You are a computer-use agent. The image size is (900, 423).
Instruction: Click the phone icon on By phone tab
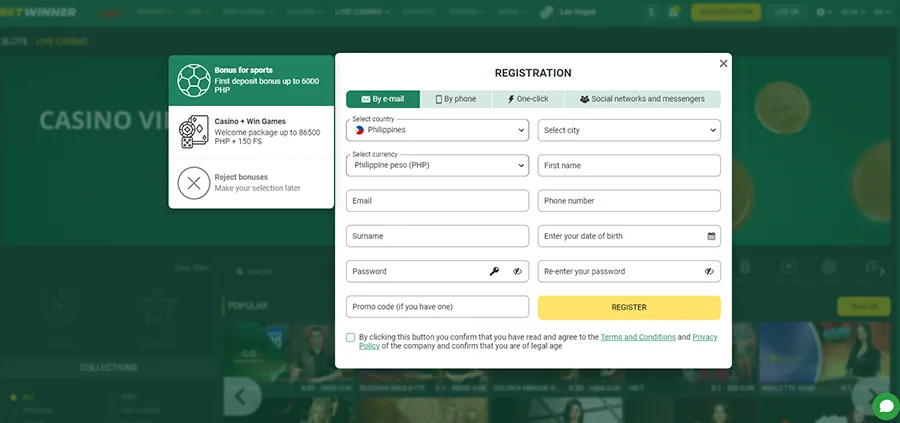point(439,99)
